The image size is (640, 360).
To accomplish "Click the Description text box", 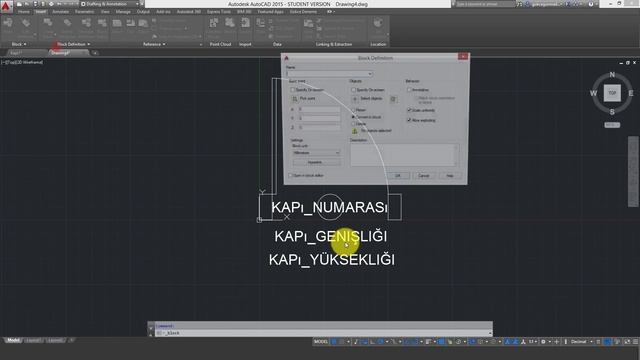I will click(x=404, y=155).
